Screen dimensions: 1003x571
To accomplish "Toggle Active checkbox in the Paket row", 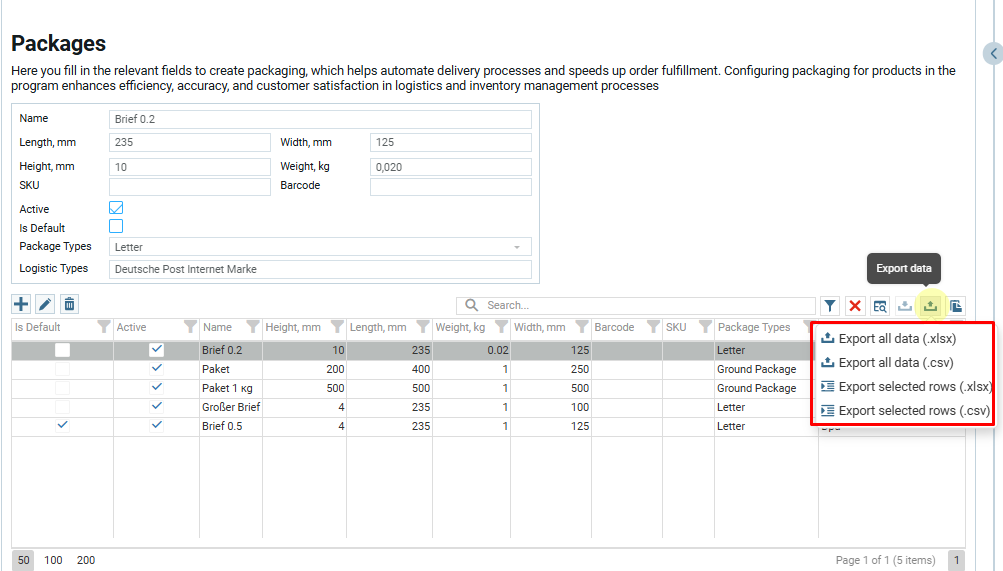I will click(156, 369).
